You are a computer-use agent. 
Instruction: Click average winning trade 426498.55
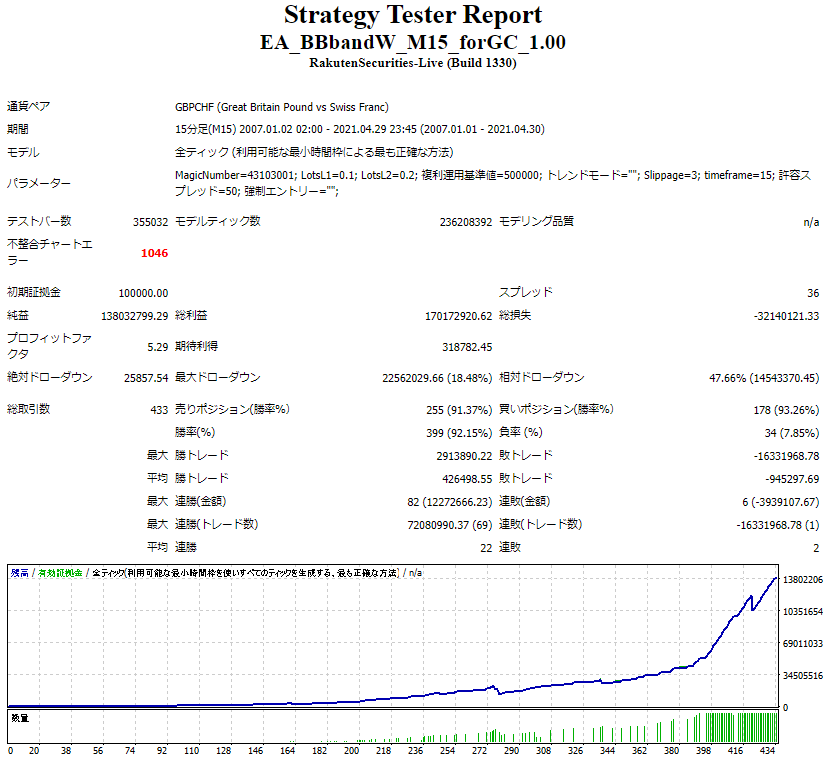(x=467, y=479)
